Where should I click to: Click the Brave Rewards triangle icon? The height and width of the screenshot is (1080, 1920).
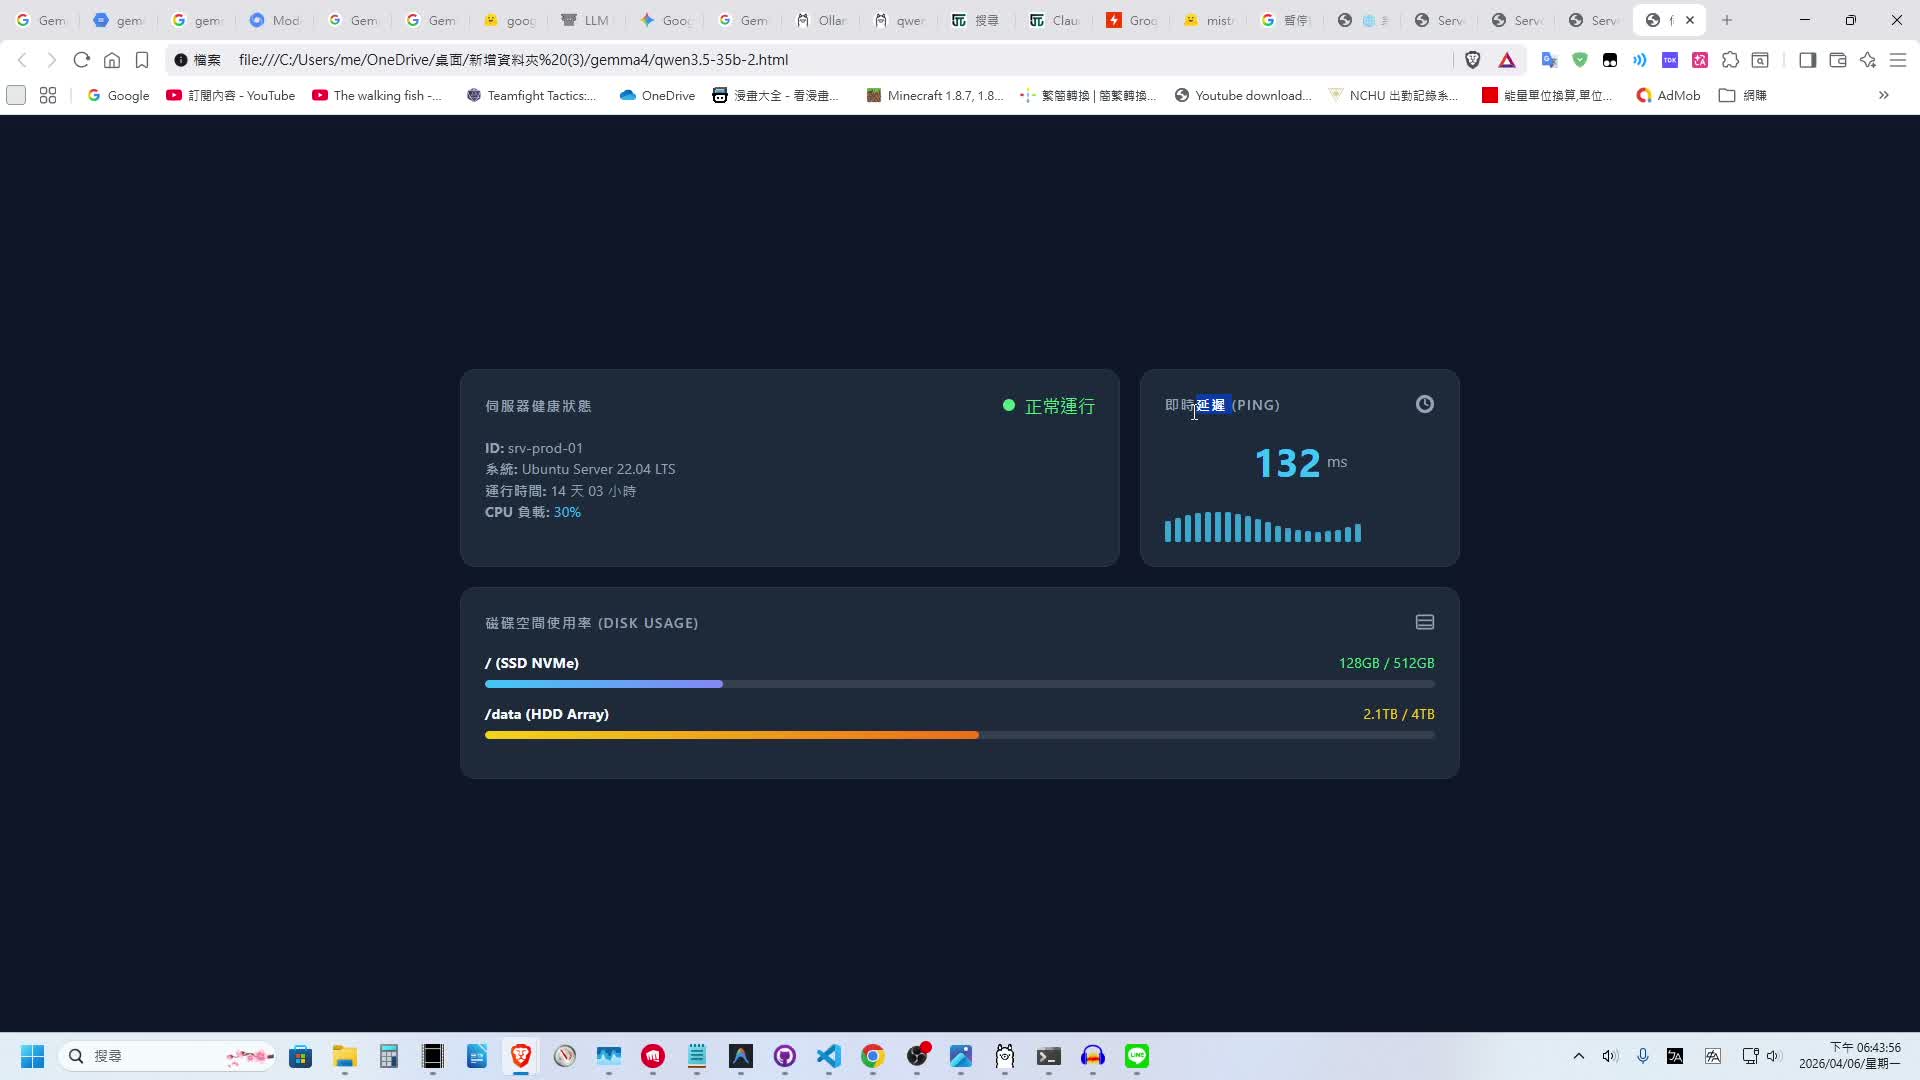1507,60
